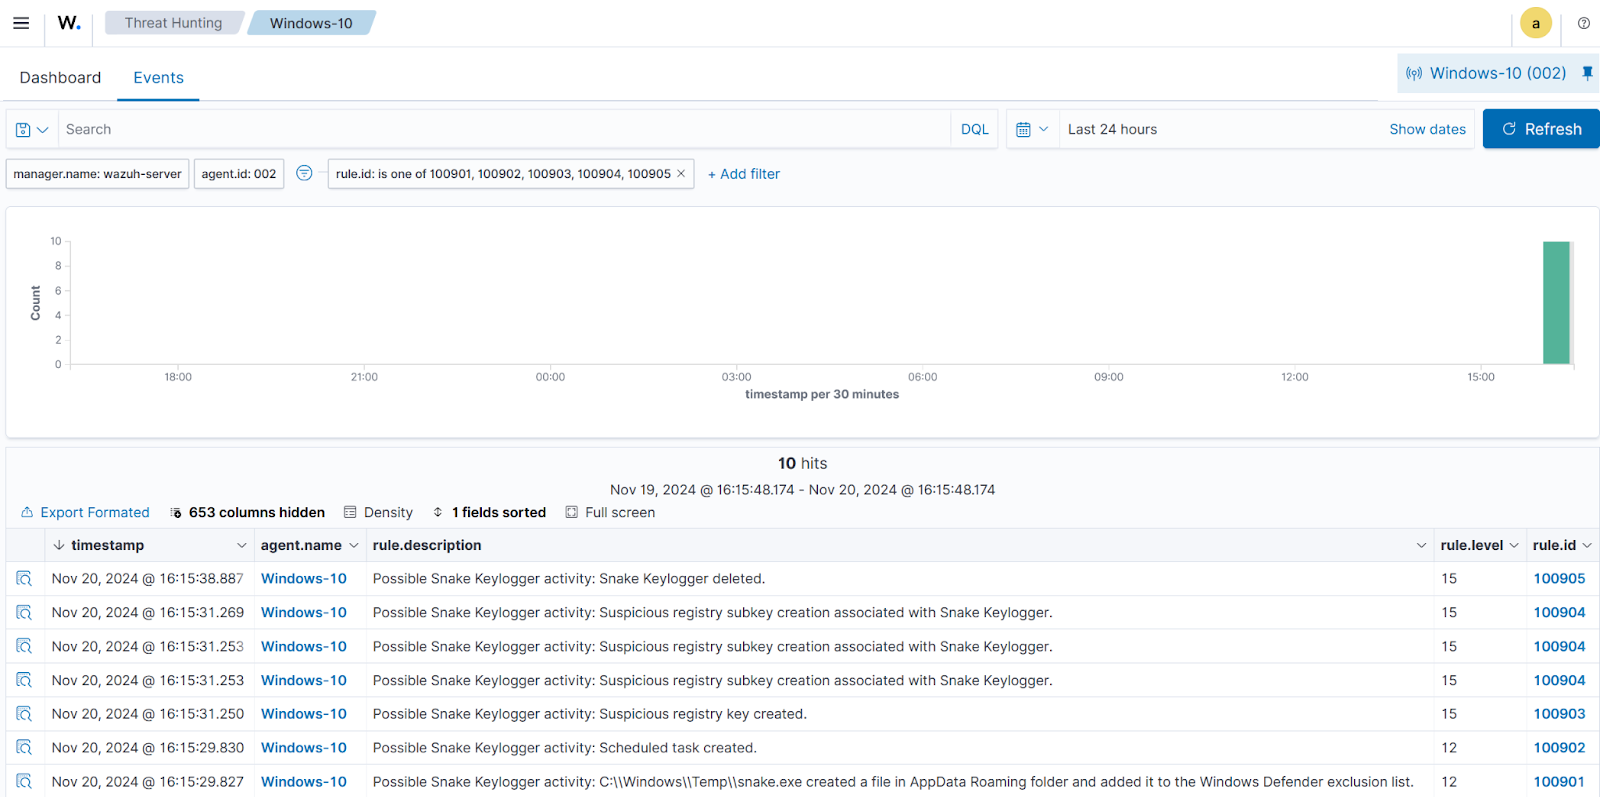Open rule 100903 link
This screenshot has width=1600, height=797.
(x=1559, y=714)
